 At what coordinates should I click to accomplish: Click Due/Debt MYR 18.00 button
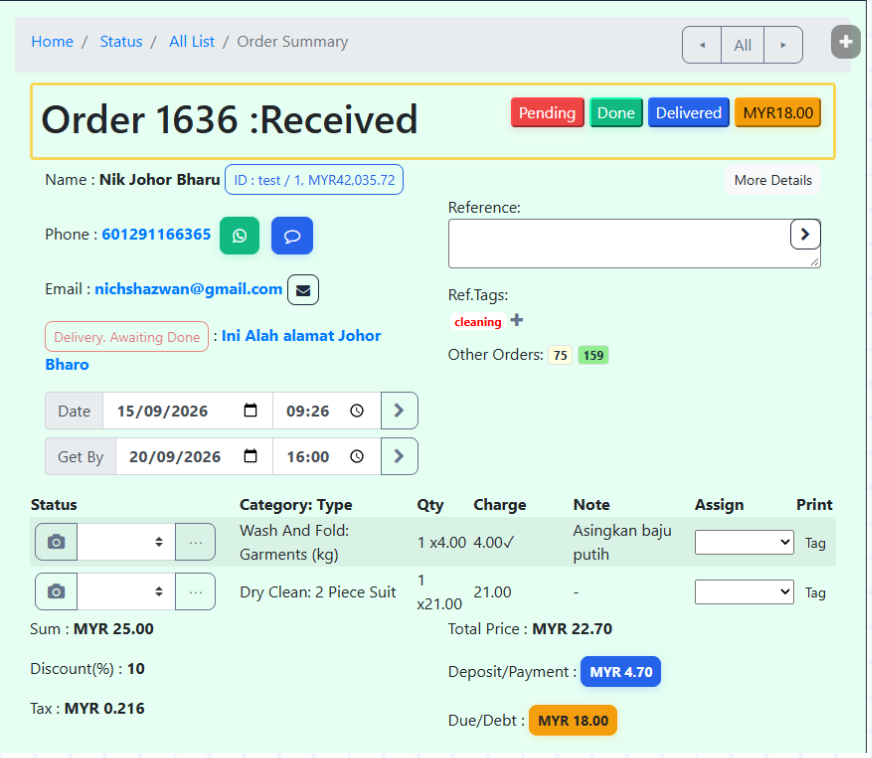pyautogui.click(x=573, y=721)
